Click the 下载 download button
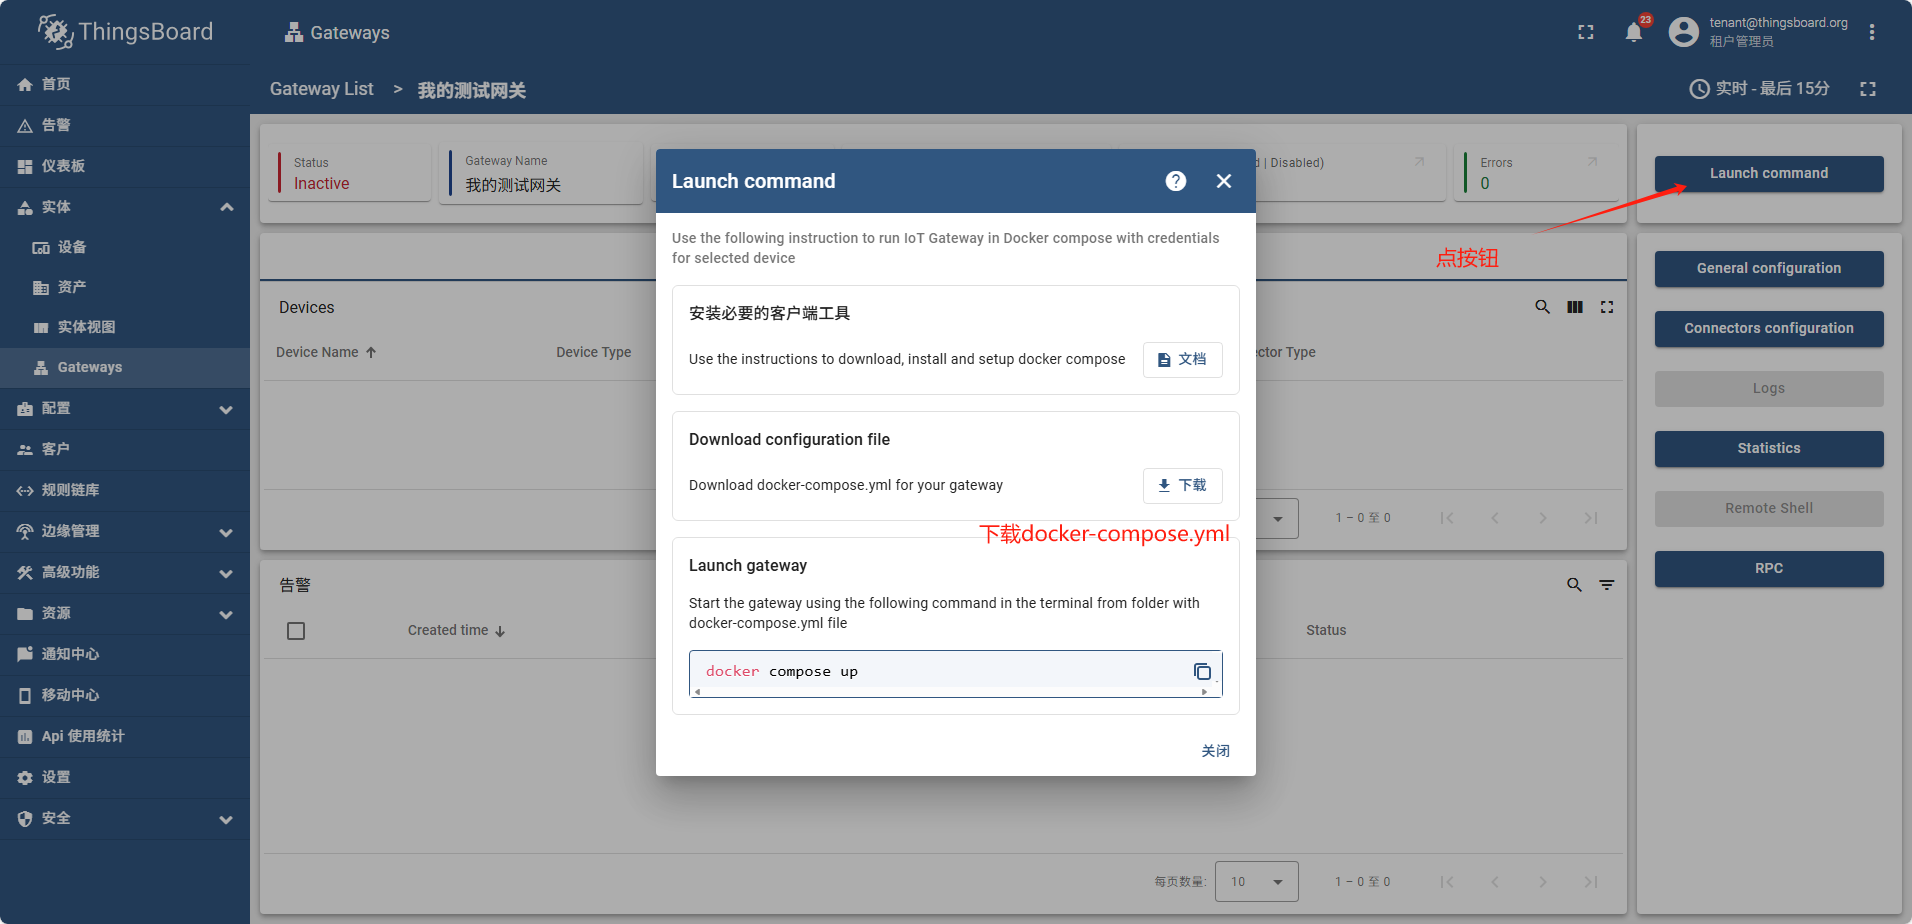The width and height of the screenshot is (1912, 924). 1182,485
